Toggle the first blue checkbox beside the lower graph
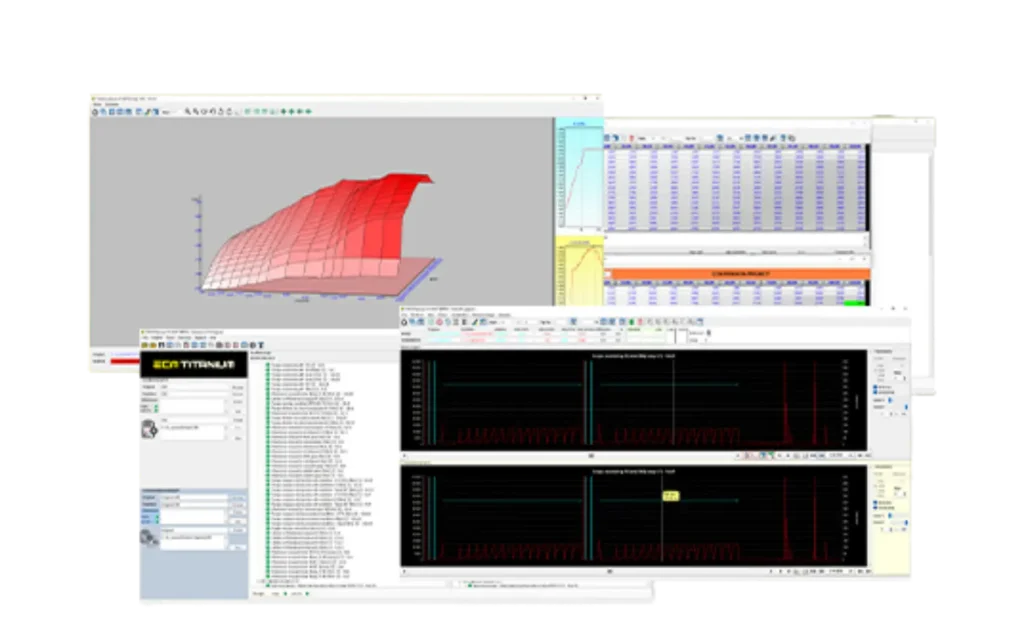 [876, 501]
